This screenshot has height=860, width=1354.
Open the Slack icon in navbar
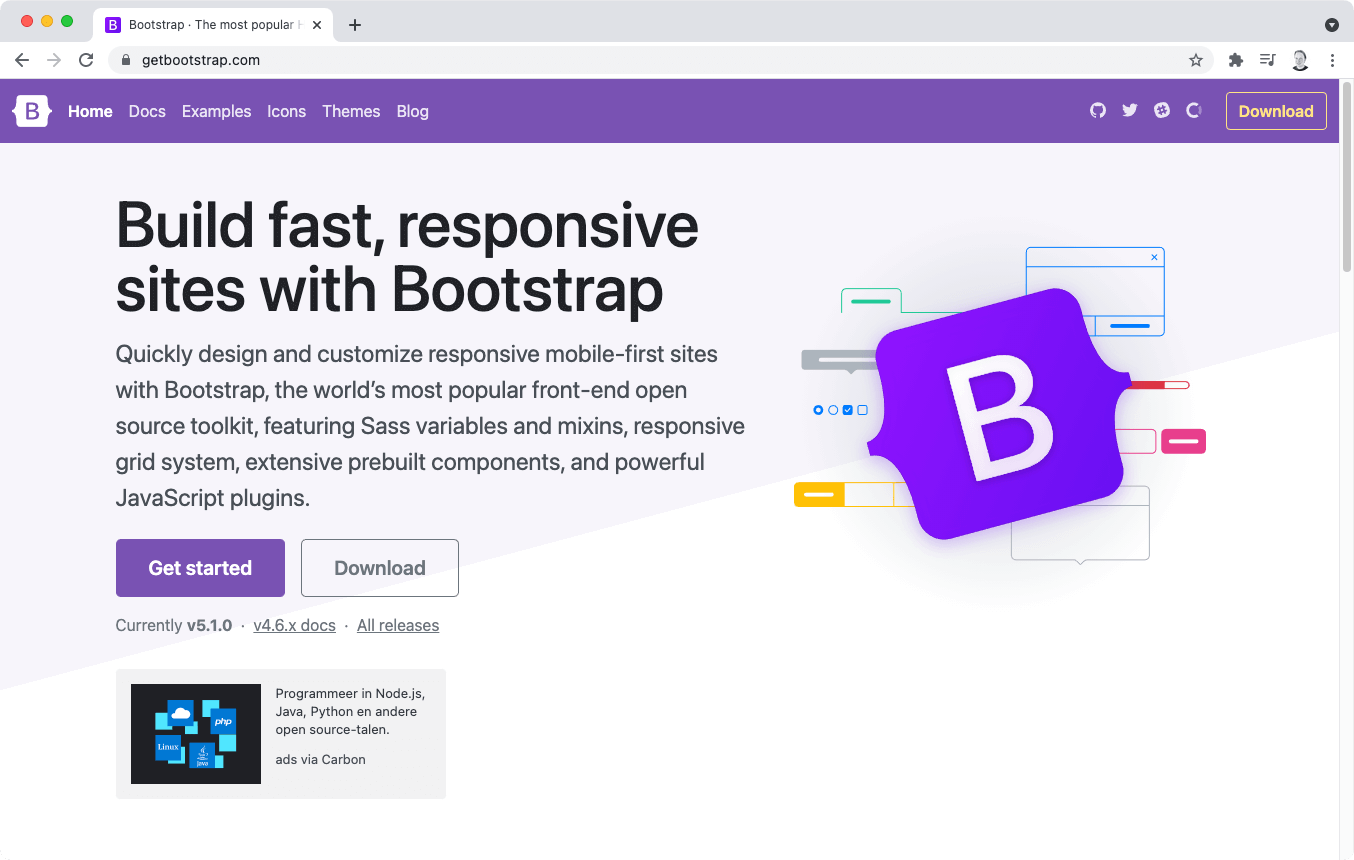click(x=1162, y=111)
